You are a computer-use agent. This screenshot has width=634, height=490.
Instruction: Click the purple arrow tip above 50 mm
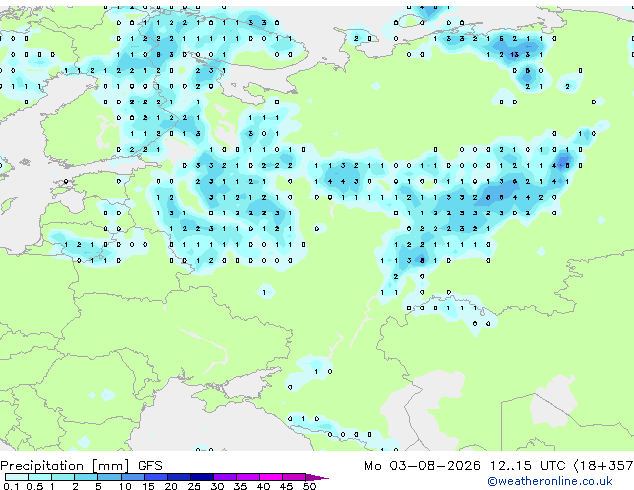[x=317, y=477]
